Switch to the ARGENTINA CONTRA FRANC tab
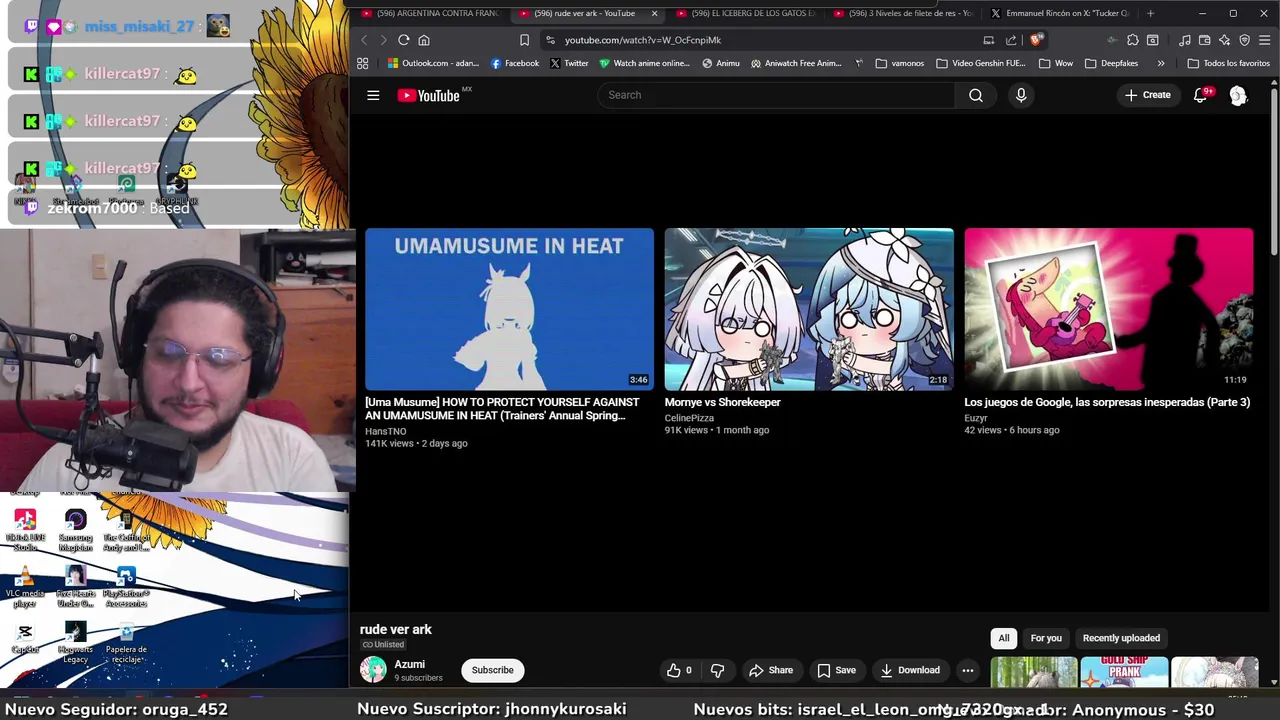The height and width of the screenshot is (720, 1280). pyautogui.click(x=430, y=13)
